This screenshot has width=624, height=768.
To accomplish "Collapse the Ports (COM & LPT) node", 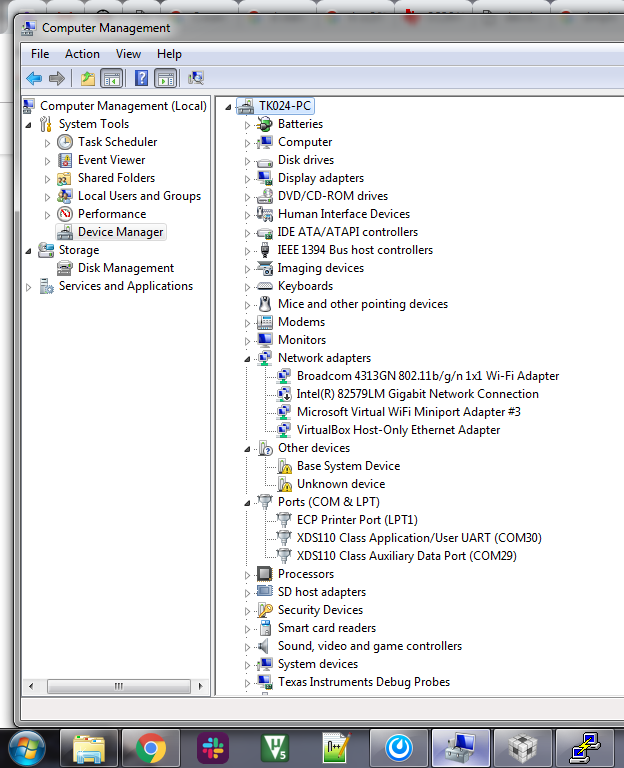I will pyautogui.click(x=247, y=503).
